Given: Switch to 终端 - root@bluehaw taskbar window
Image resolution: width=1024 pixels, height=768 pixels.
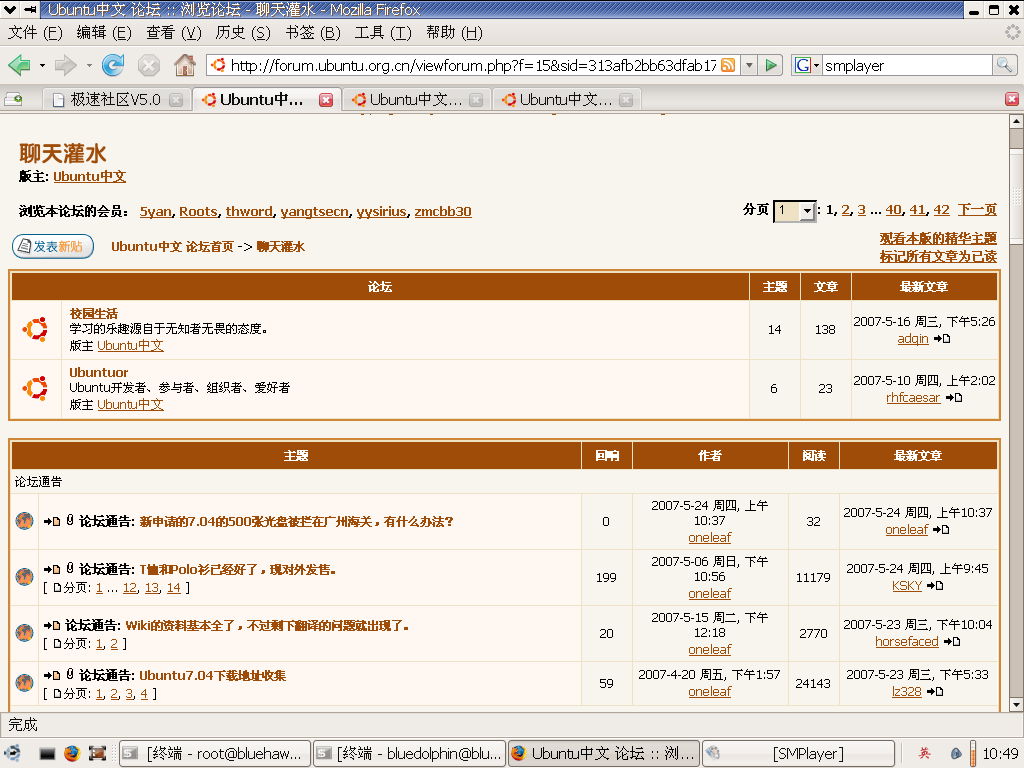Looking at the screenshot, I should (215, 753).
